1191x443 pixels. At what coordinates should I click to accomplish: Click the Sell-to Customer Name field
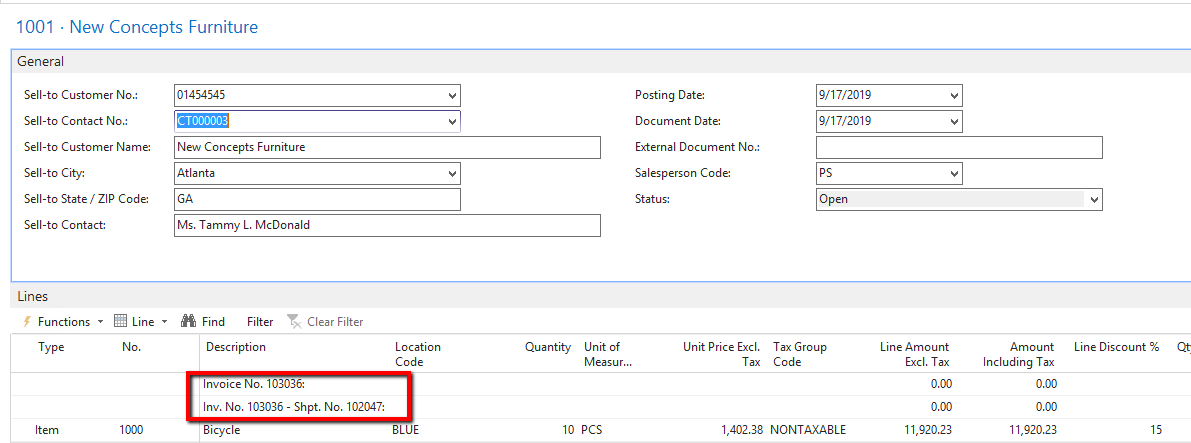(386, 148)
